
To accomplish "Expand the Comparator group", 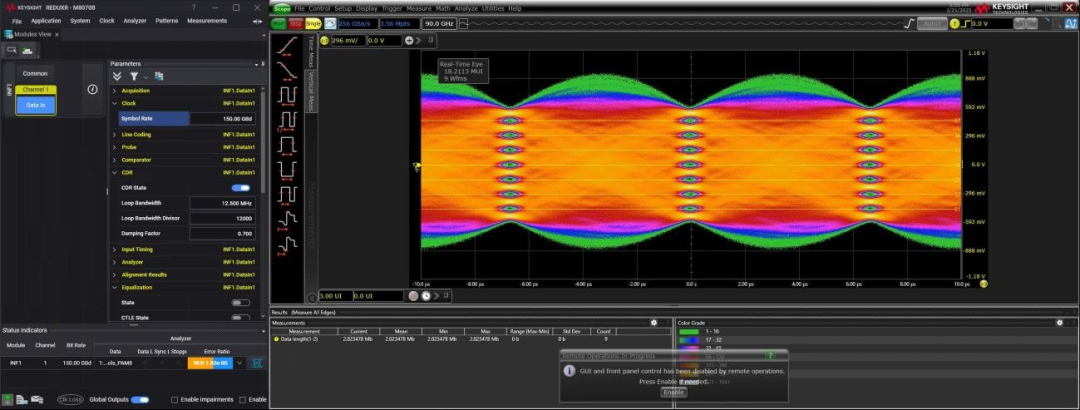I will click(x=114, y=160).
